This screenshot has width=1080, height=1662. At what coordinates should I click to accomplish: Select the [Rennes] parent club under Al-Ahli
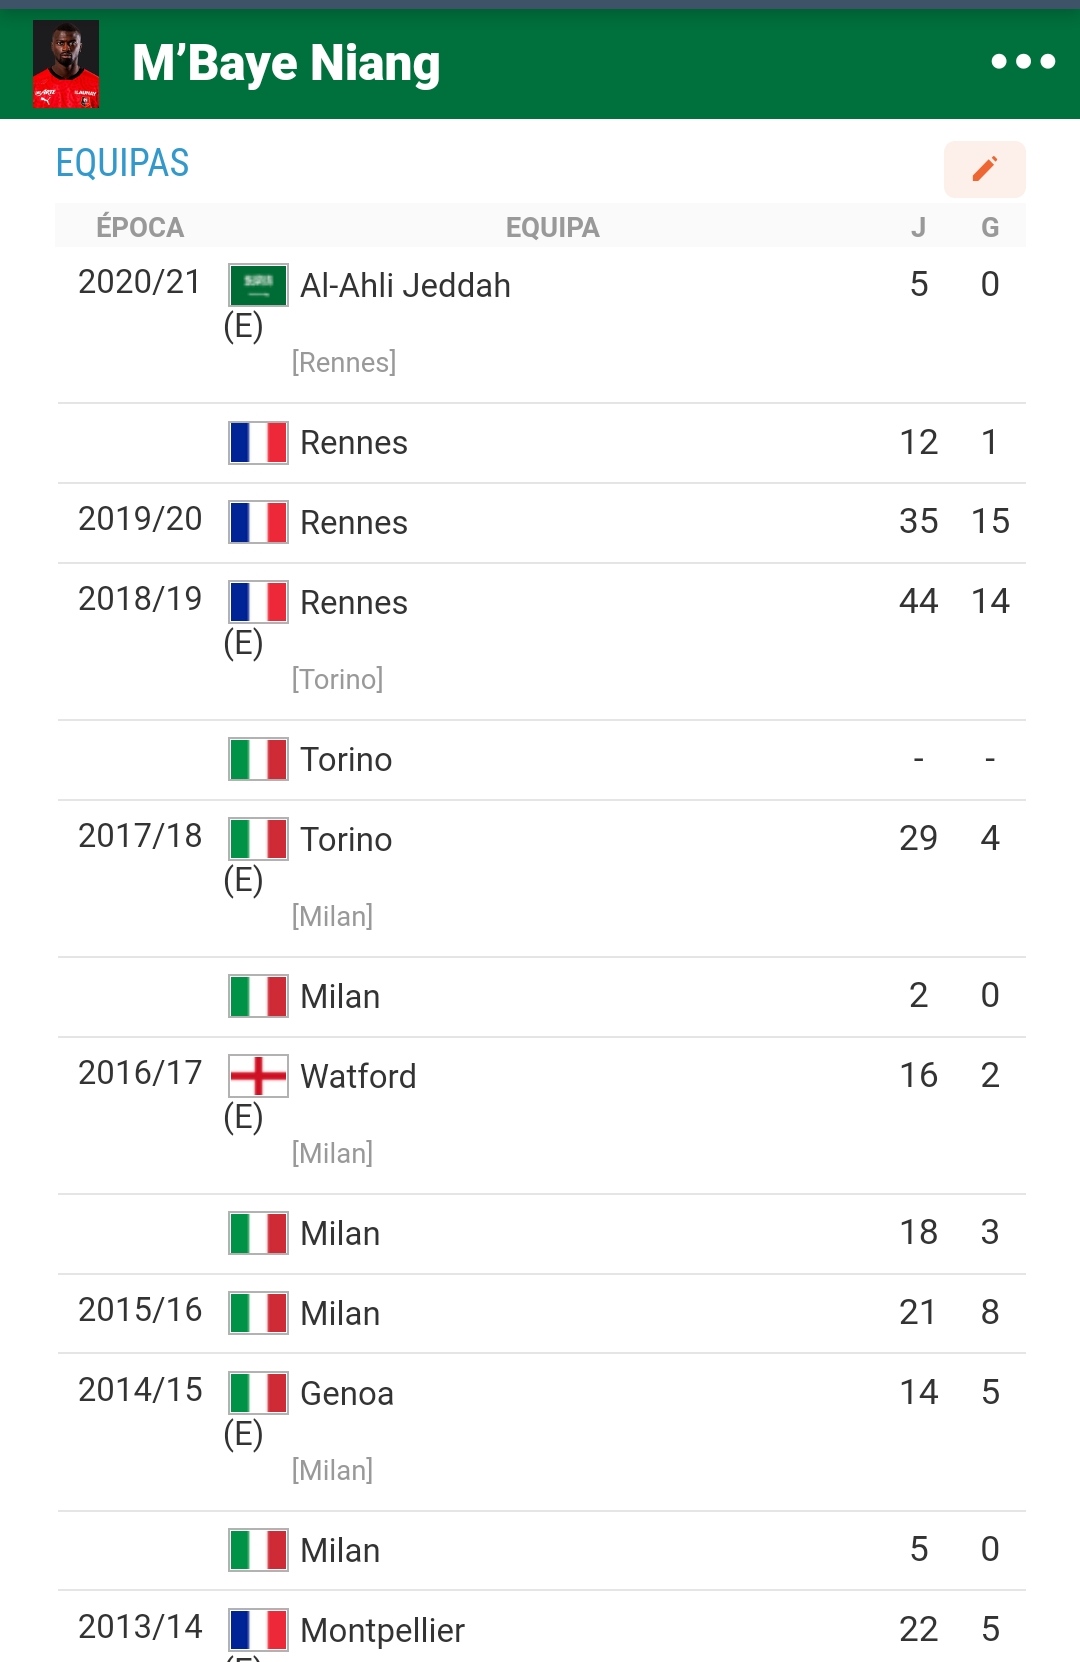(344, 362)
